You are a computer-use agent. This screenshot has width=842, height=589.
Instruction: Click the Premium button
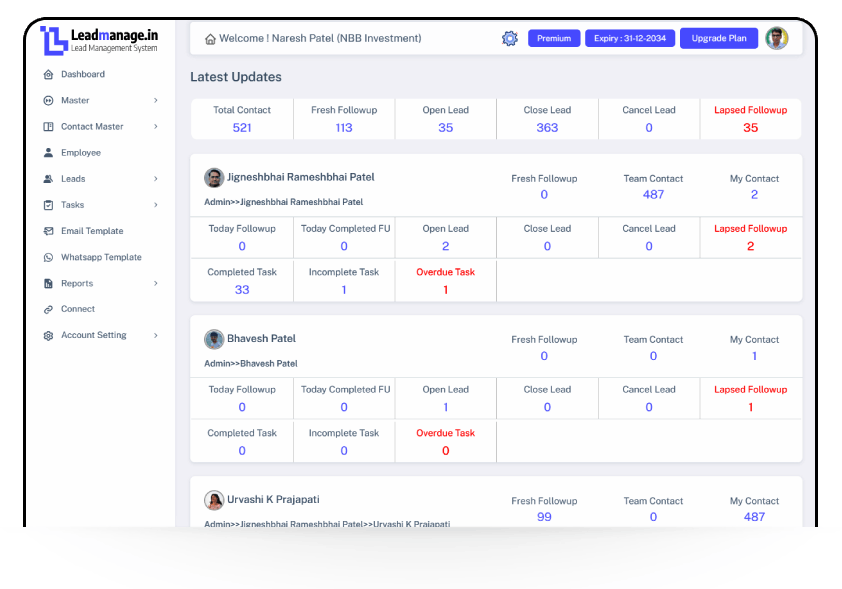553,38
